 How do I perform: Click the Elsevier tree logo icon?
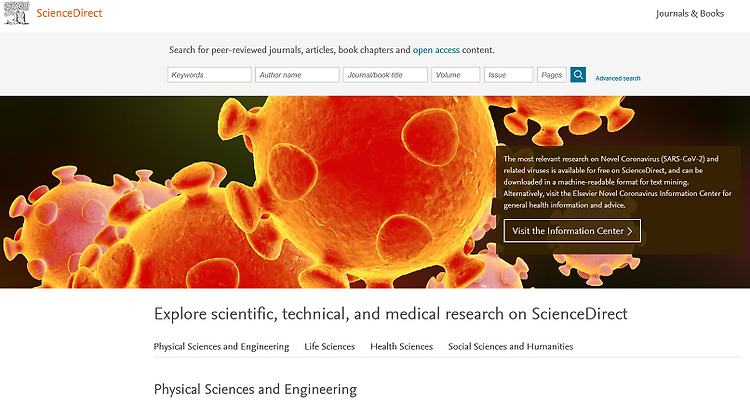click(x=17, y=13)
